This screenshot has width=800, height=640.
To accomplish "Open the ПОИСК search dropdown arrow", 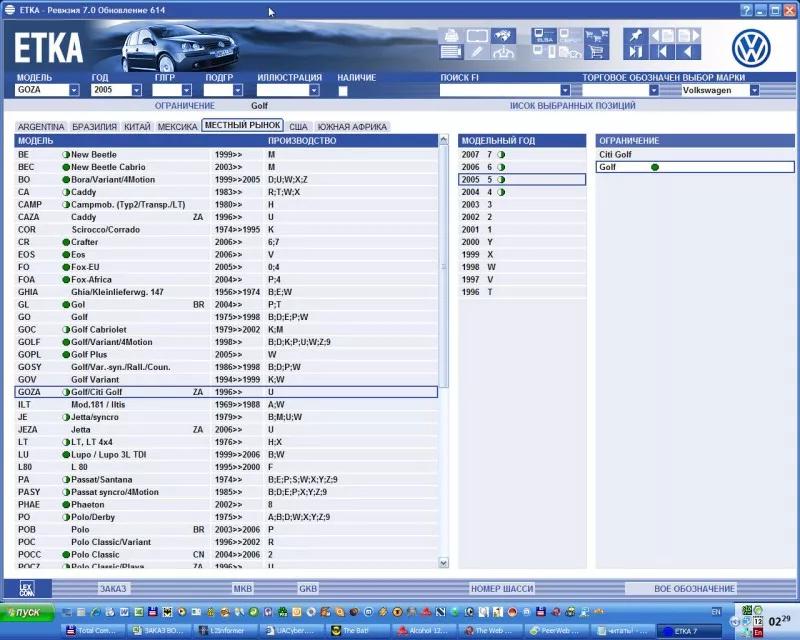I will pyautogui.click(x=565, y=90).
